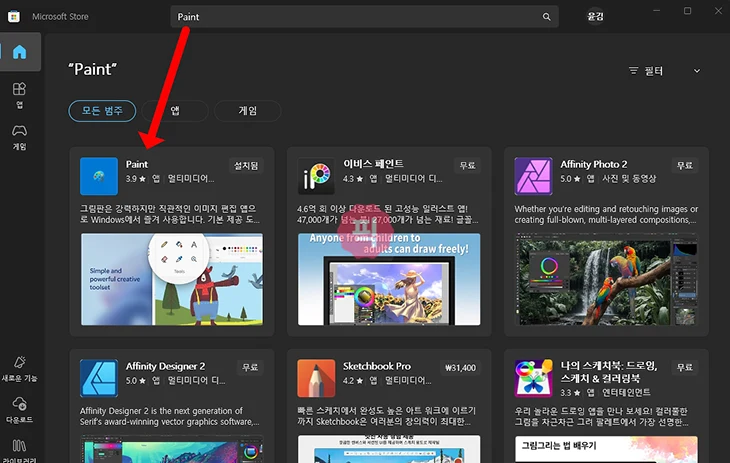Open the user profile avatar

pos(595,17)
